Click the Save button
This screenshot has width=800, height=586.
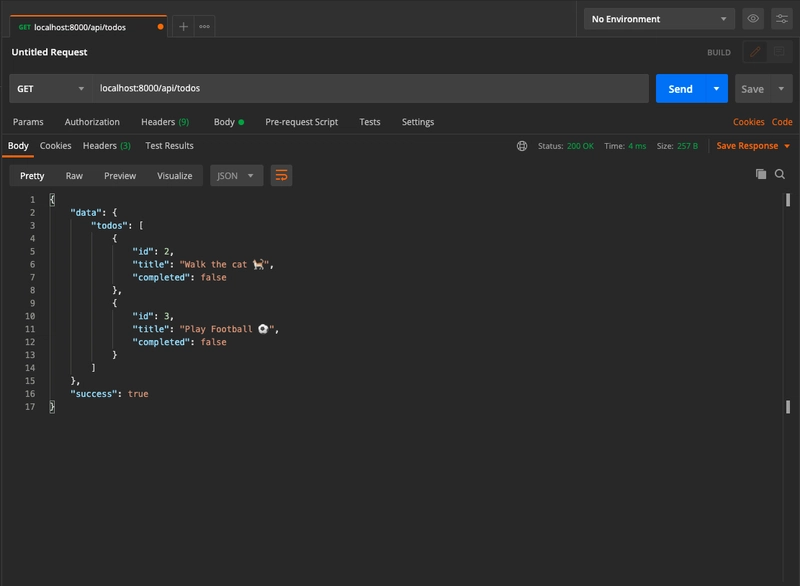pos(753,89)
